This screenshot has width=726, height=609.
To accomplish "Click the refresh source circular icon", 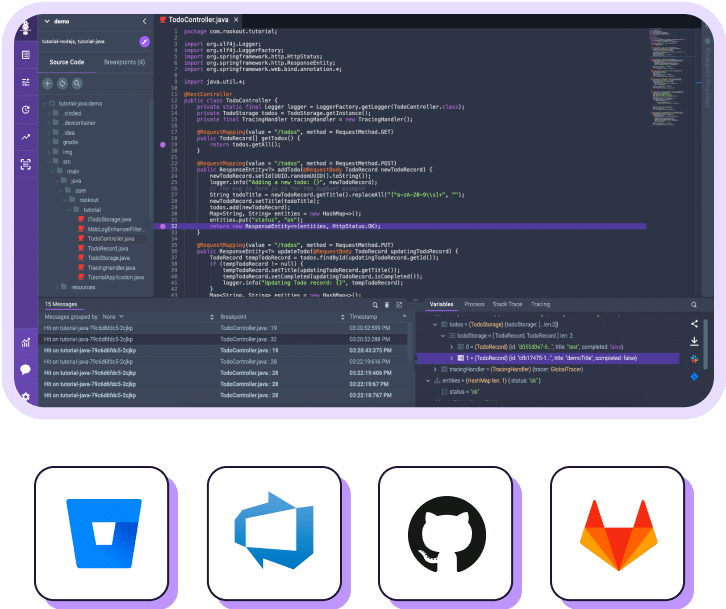I will click(x=63, y=83).
